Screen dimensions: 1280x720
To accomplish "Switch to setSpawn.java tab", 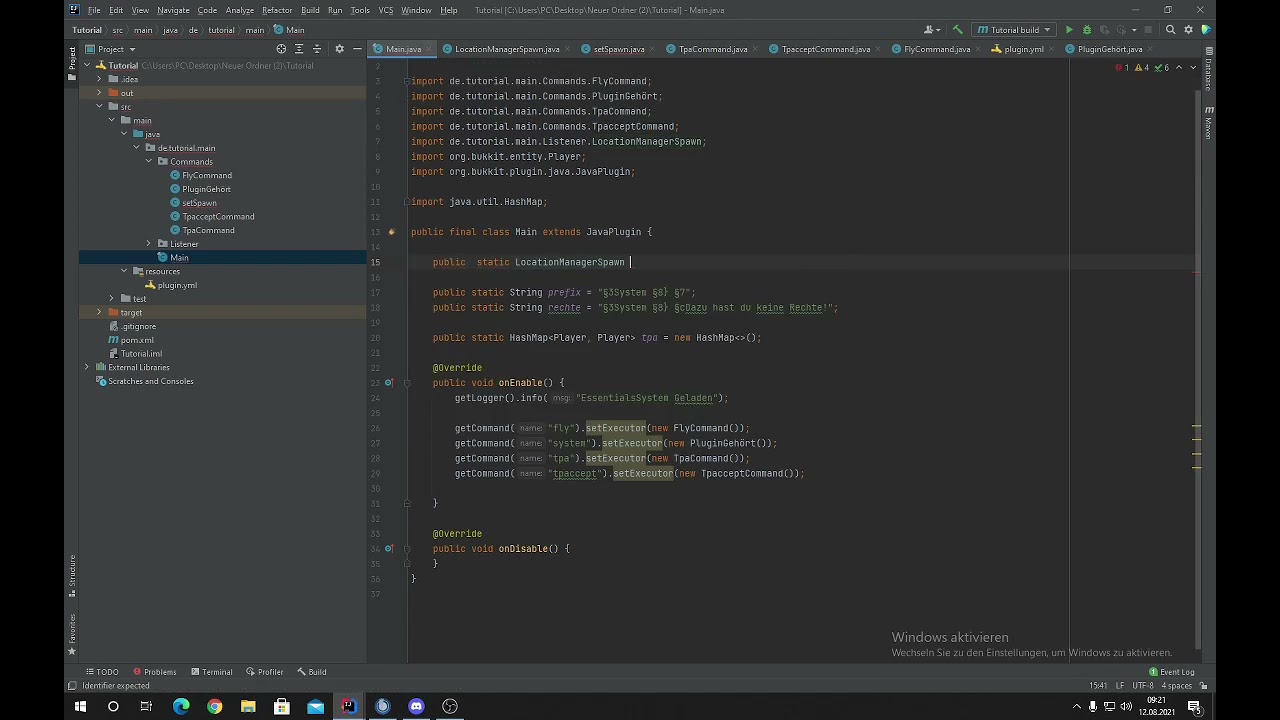I will tap(618, 49).
